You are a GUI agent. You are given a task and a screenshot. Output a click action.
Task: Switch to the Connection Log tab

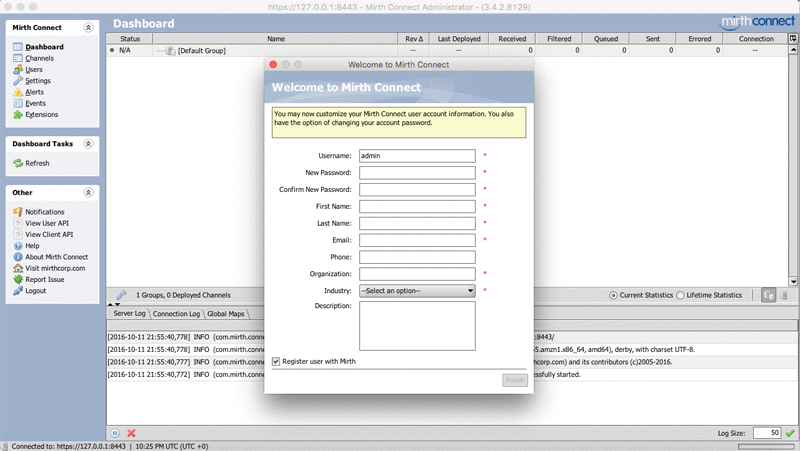tap(176, 314)
